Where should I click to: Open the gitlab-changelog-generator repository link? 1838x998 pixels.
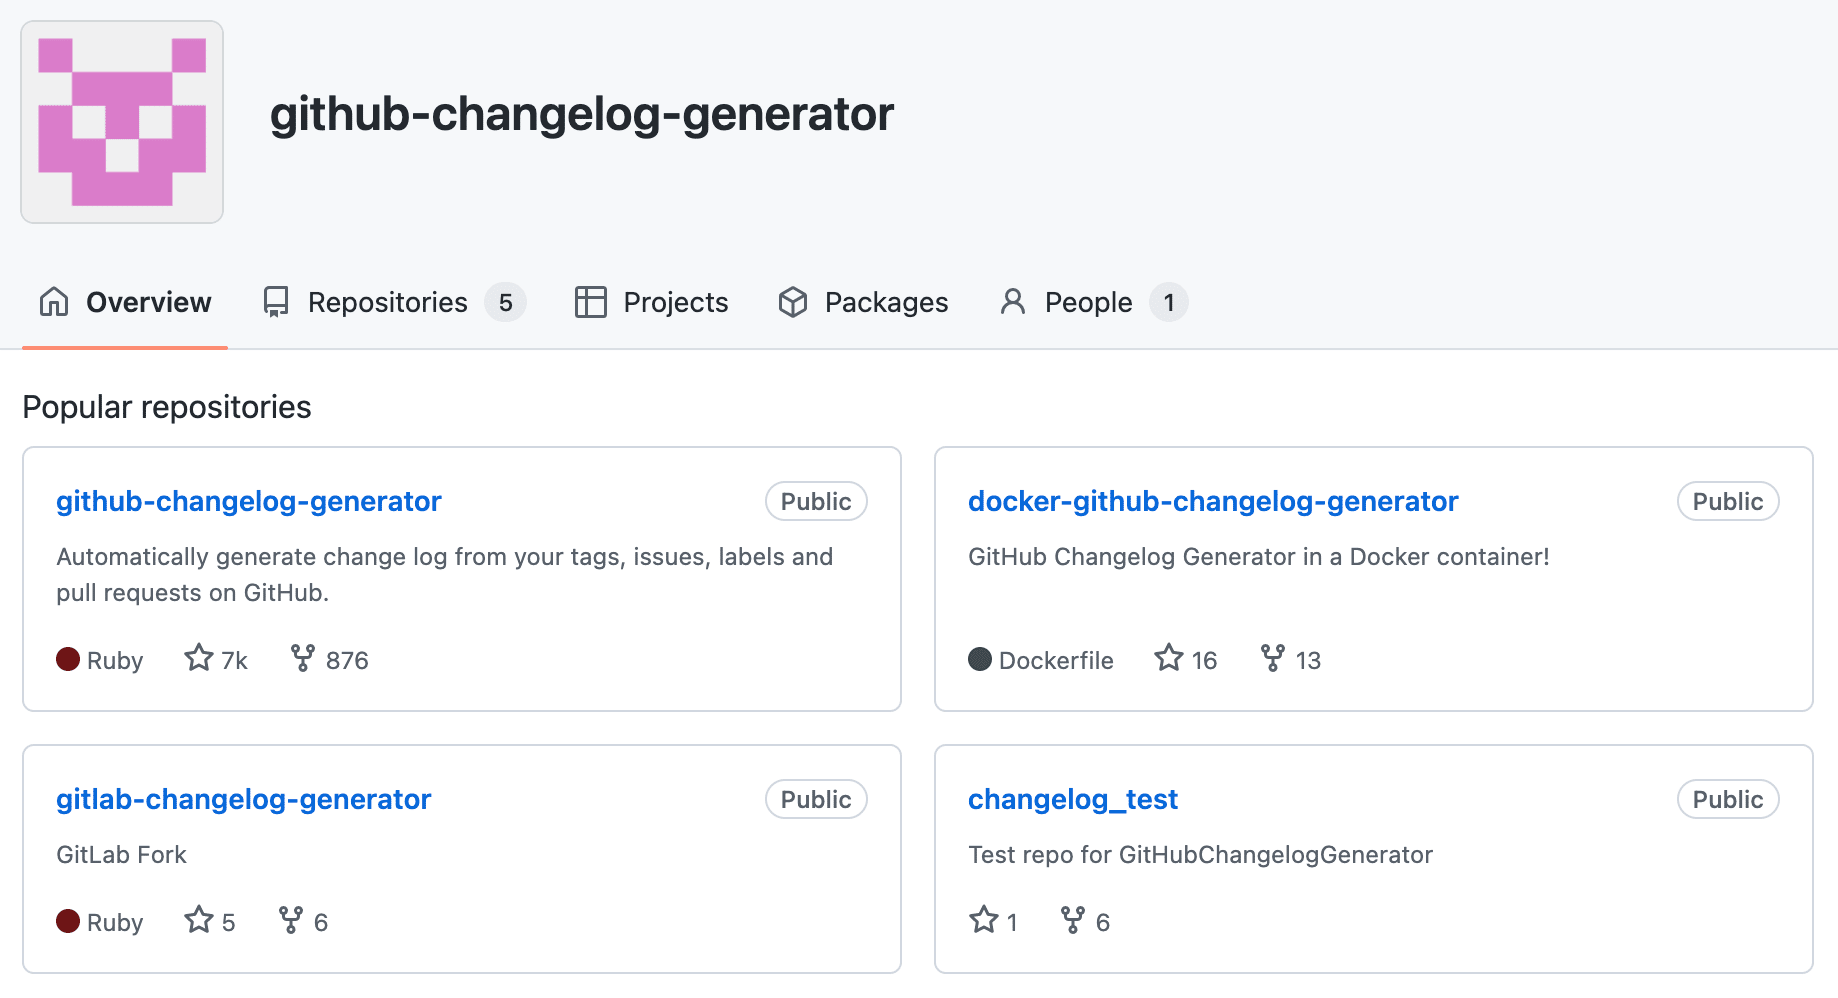point(244,799)
